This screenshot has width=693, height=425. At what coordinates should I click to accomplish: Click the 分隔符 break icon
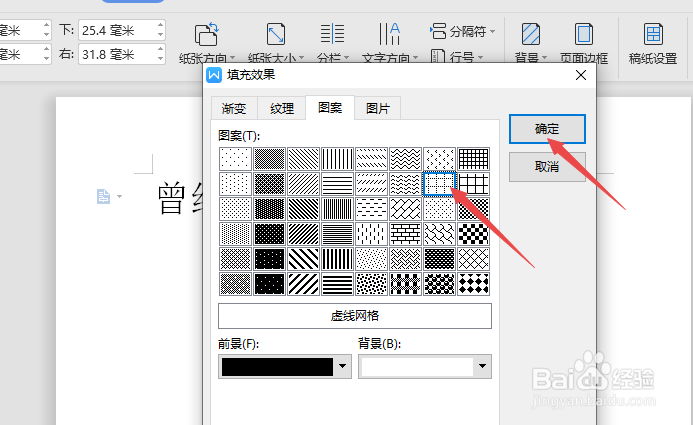(438, 31)
